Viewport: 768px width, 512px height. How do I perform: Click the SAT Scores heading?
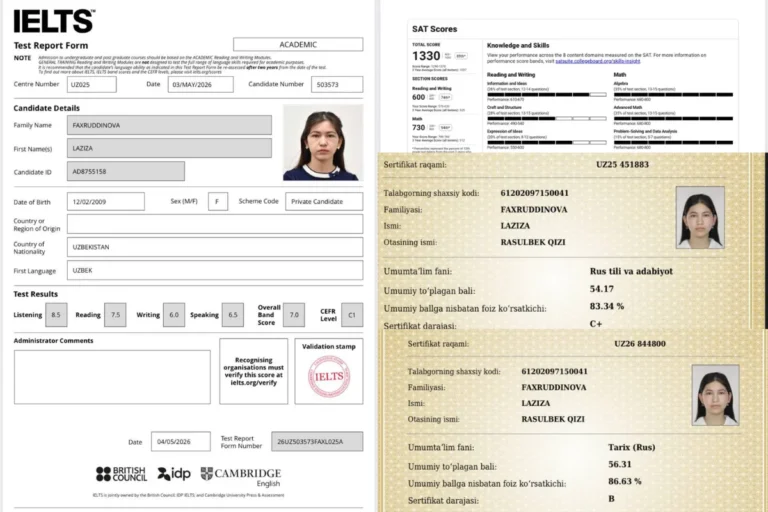tap(434, 29)
